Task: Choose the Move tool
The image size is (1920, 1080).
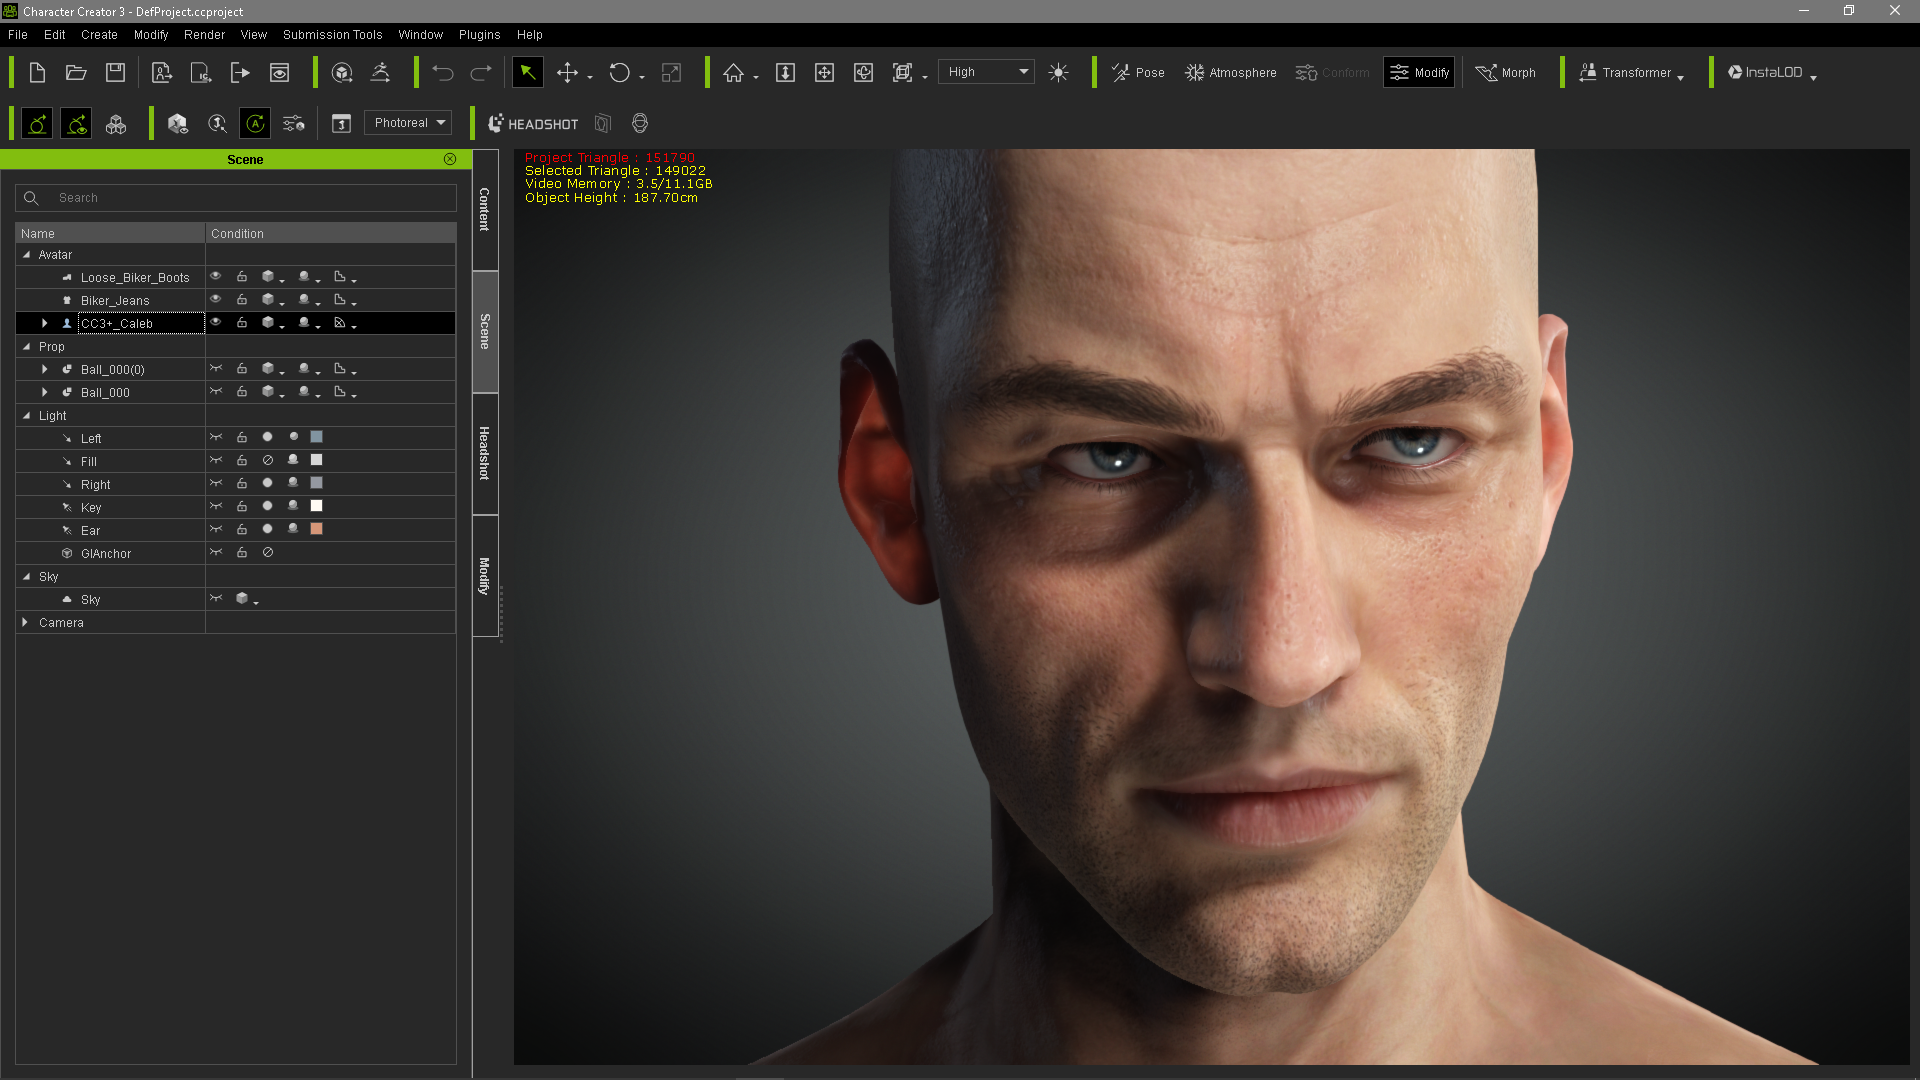Action: tap(567, 72)
